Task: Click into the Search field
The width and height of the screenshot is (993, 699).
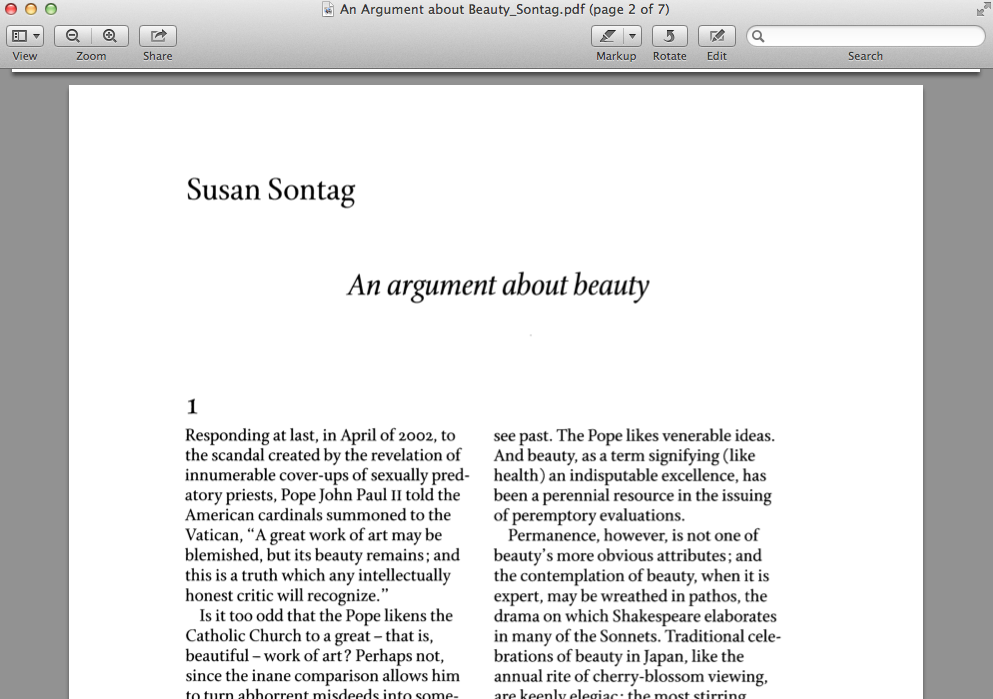Action: click(866, 36)
